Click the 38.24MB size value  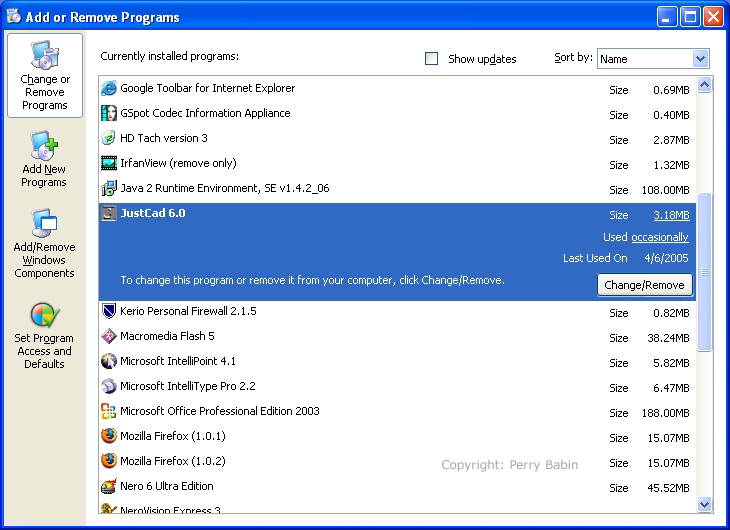point(668,338)
